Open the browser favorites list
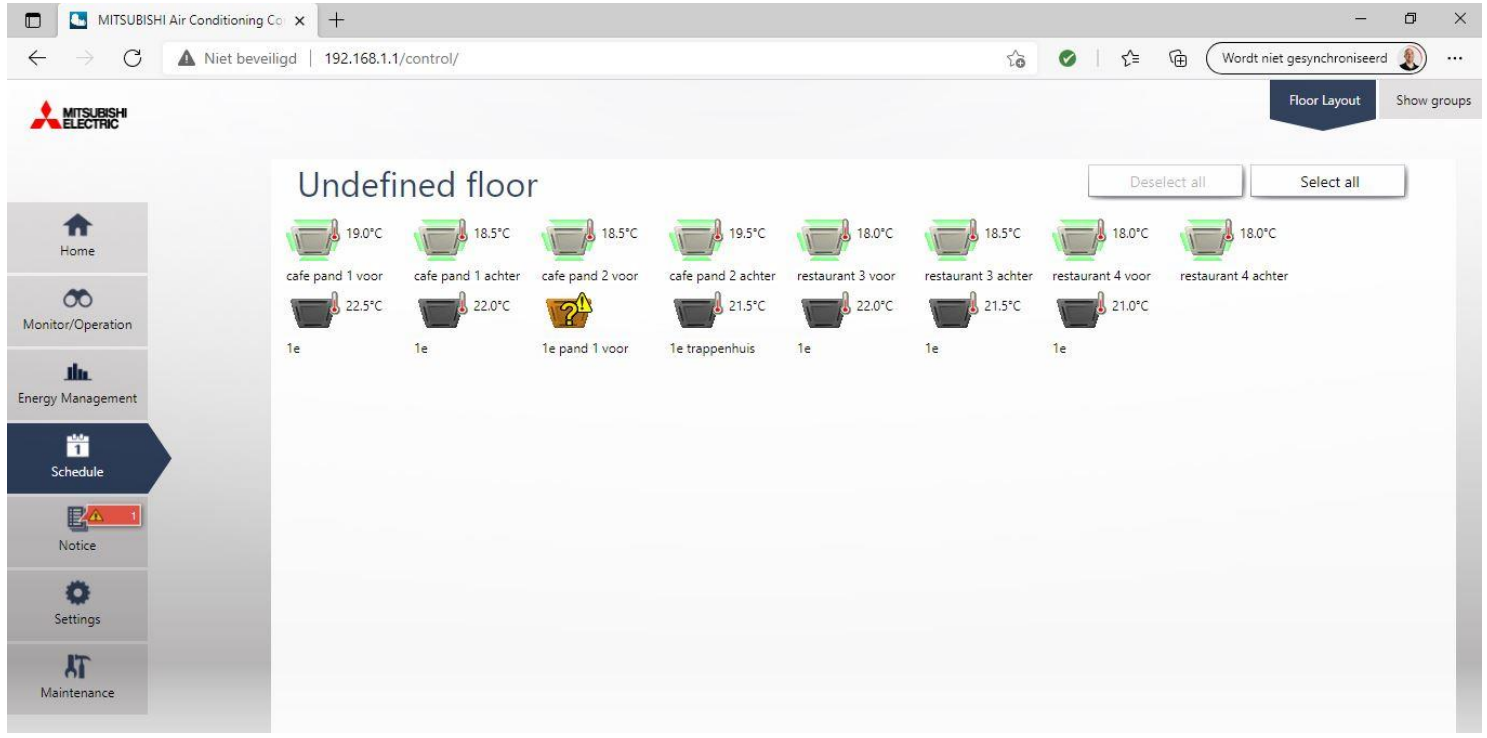The width and height of the screenshot is (1487, 738). coord(1120,58)
